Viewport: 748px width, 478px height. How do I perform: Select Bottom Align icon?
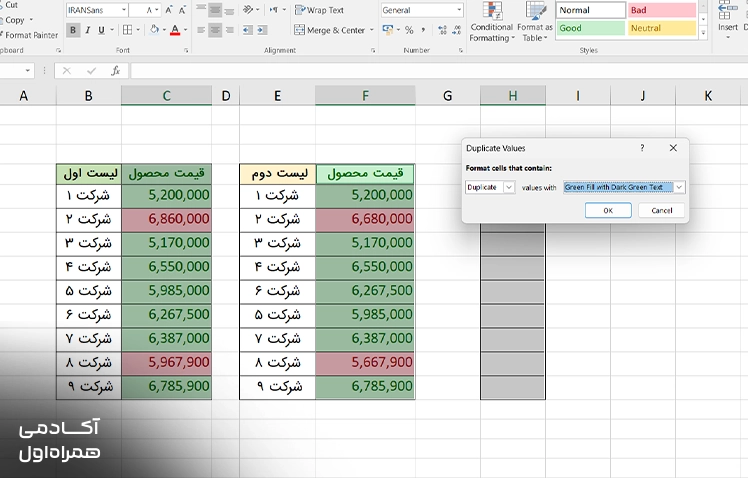229,10
